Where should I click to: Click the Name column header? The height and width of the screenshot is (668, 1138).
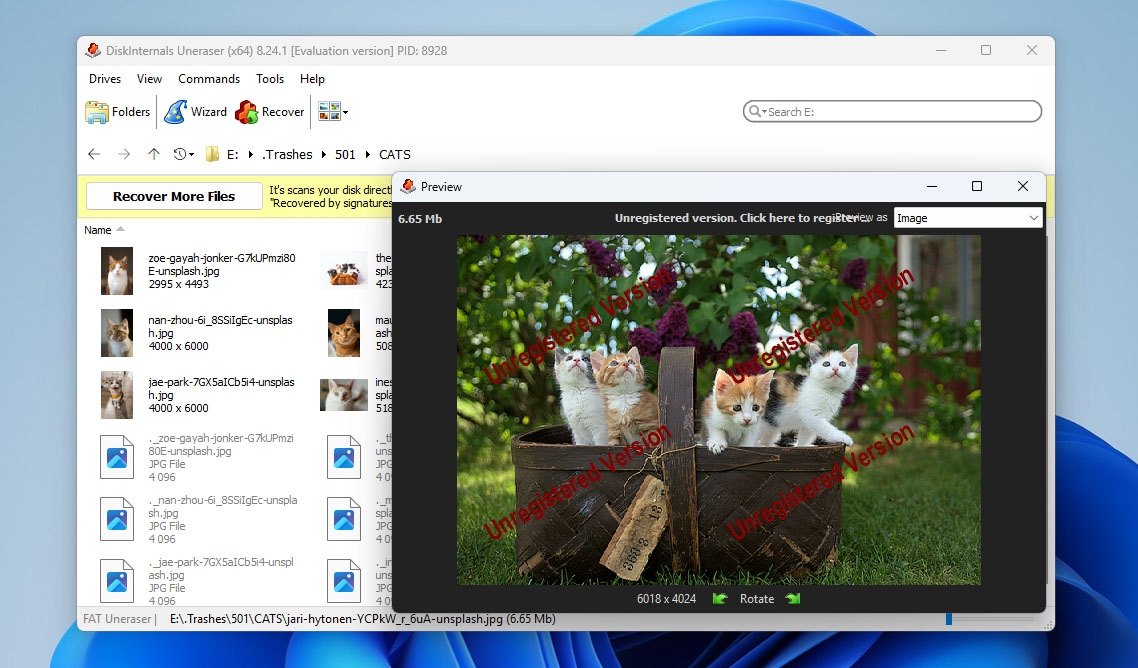tap(98, 230)
